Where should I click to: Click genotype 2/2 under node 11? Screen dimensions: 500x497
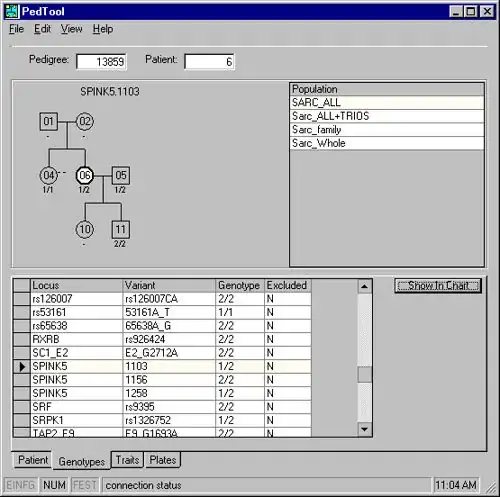point(120,244)
